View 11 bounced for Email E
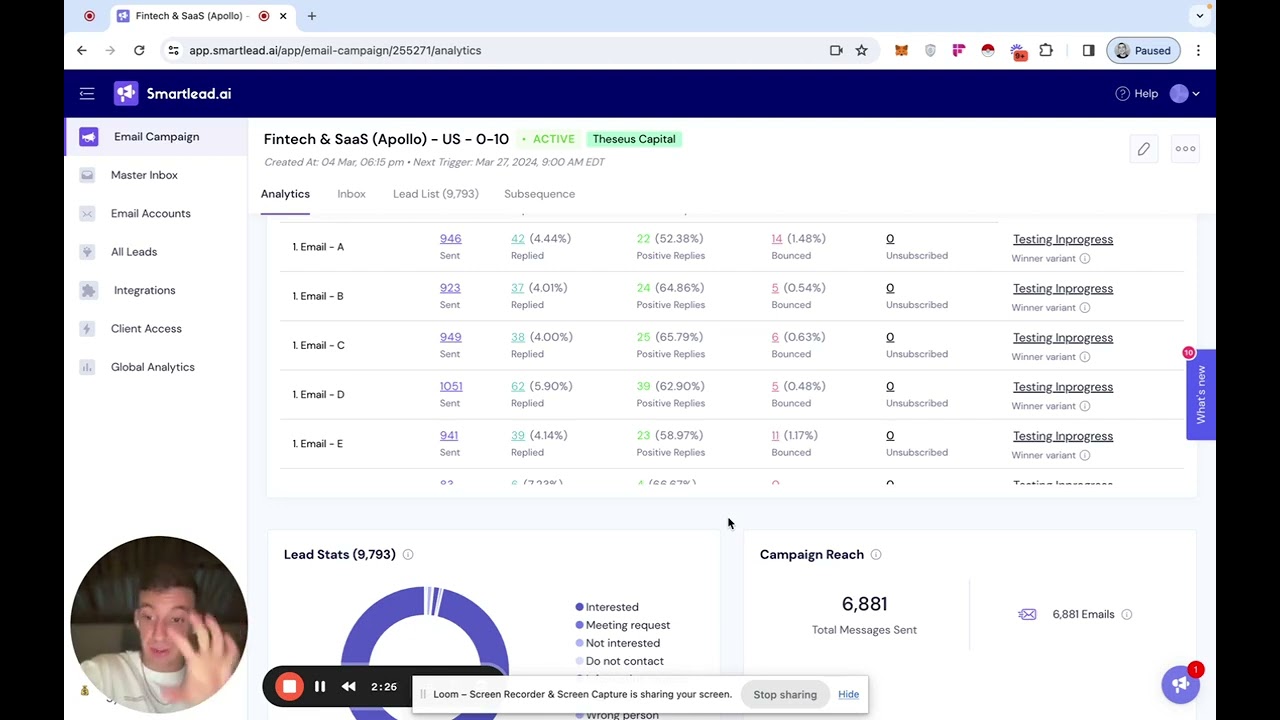The height and width of the screenshot is (720, 1280). pos(775,435)
